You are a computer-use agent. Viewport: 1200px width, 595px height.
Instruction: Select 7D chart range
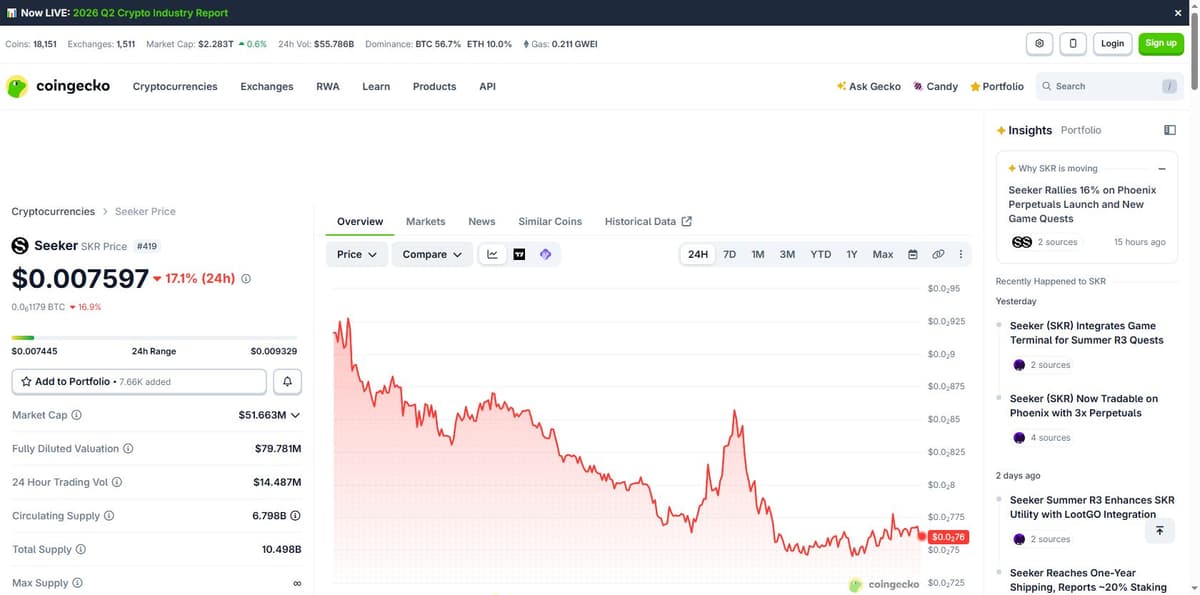(x=730, y=254)
